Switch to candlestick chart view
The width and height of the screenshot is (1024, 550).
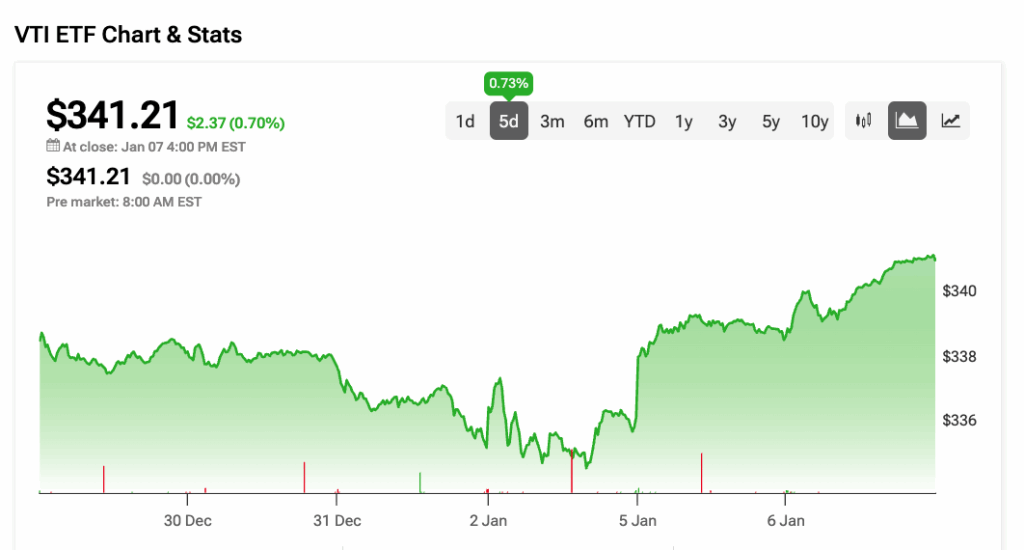pyautogui.click(x=864, y=121)
